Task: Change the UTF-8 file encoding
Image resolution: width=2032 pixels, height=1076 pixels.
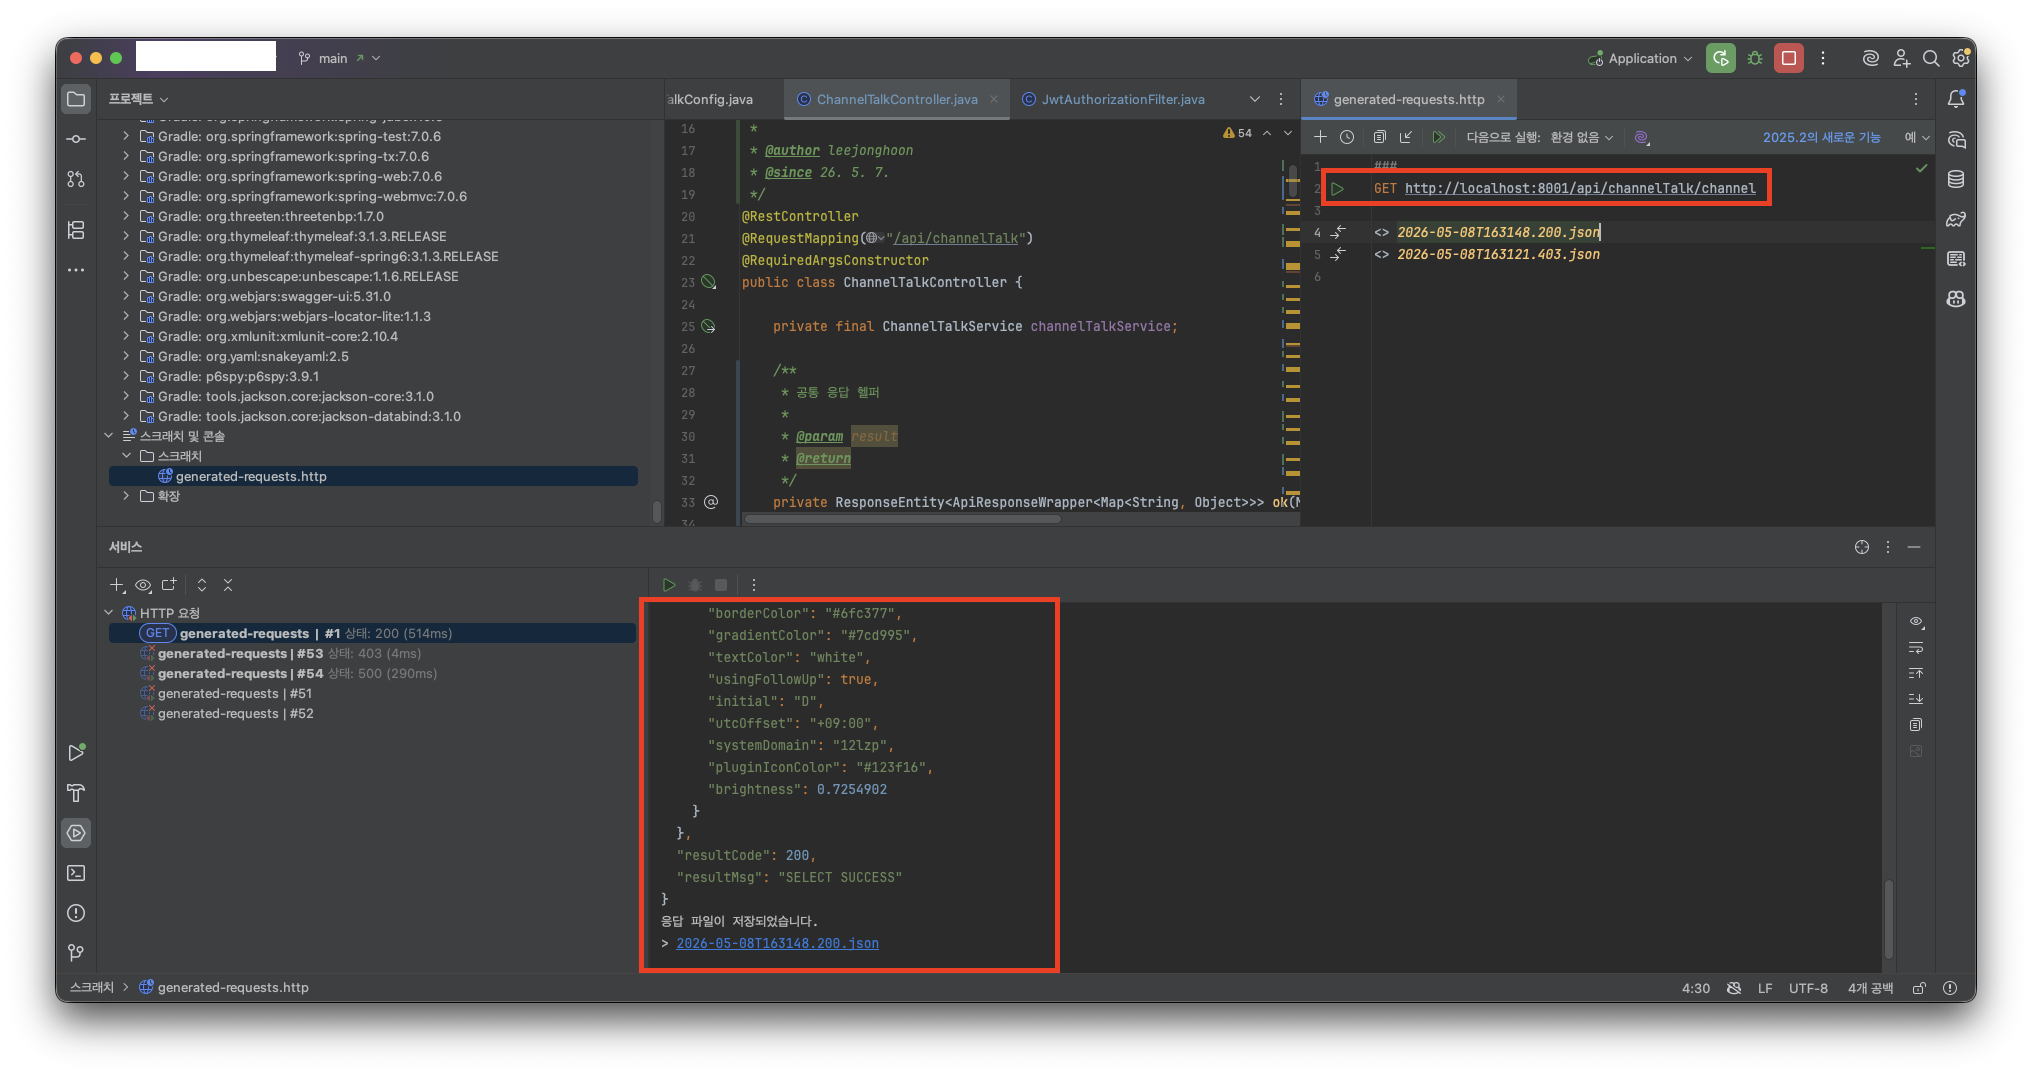Action: [x=1808, y=988]
